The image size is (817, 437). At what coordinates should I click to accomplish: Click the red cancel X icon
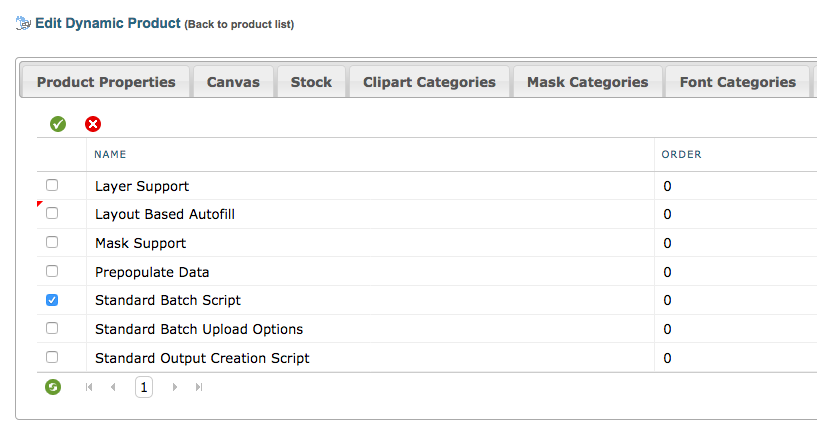[93, 124]
